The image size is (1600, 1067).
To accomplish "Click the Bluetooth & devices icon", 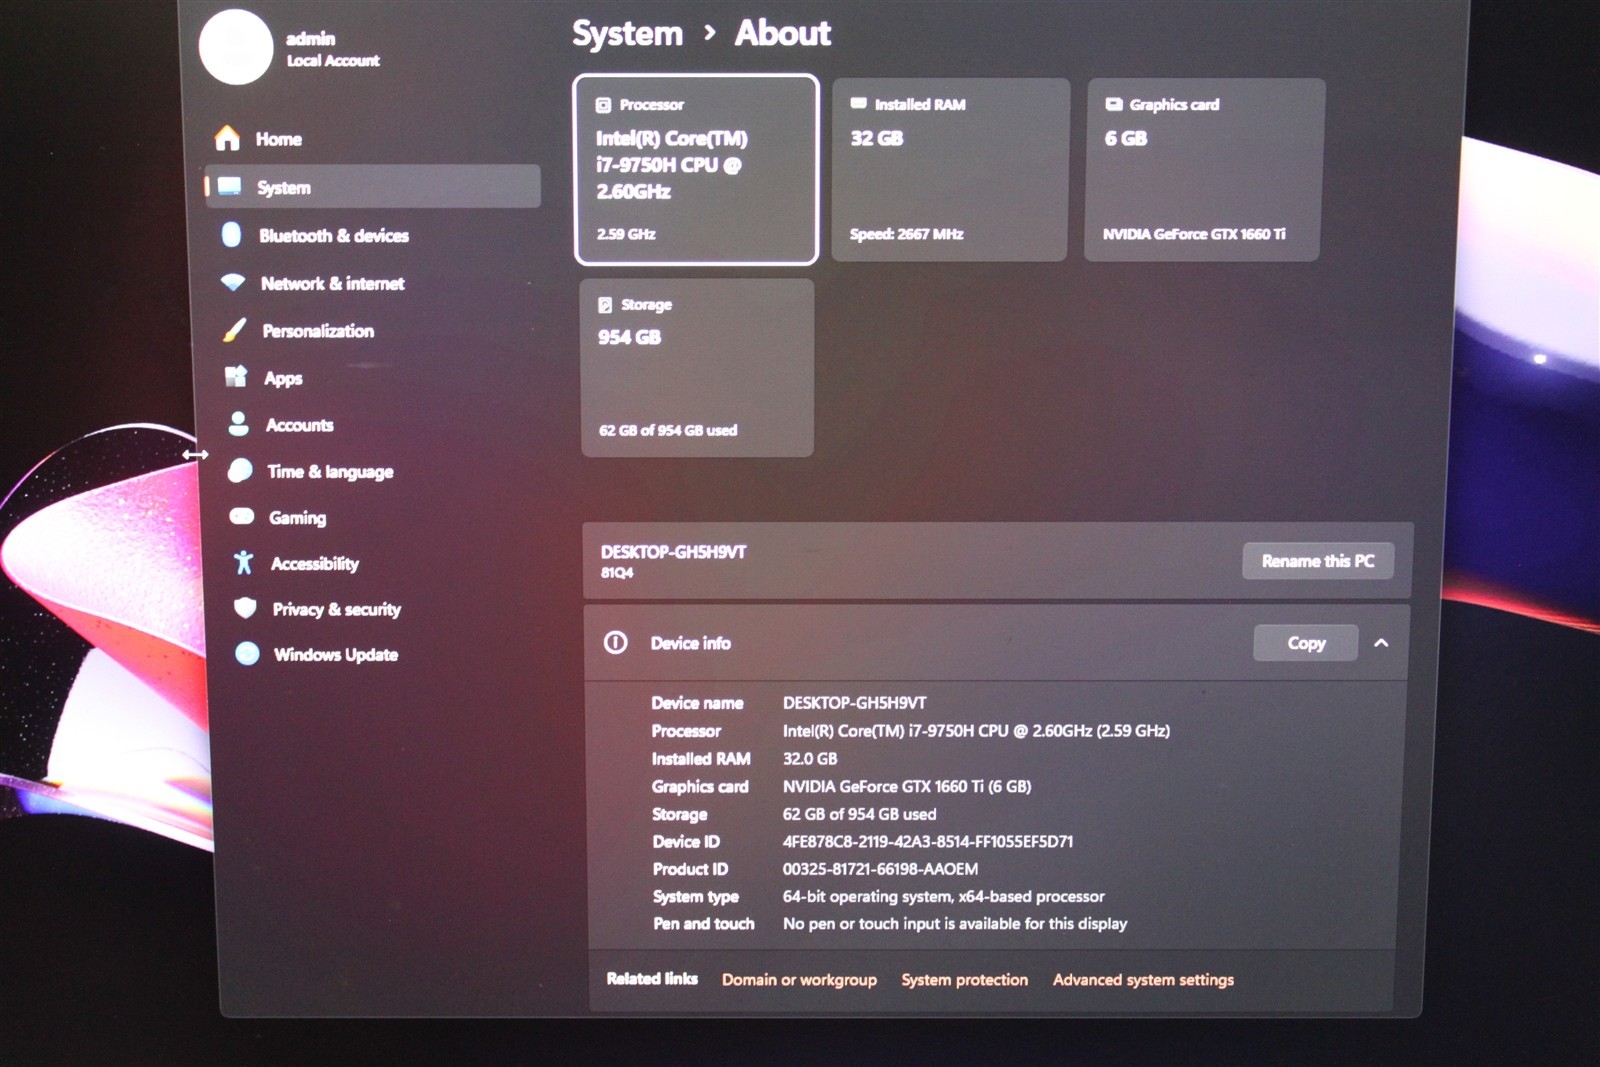I will point(231,234).
